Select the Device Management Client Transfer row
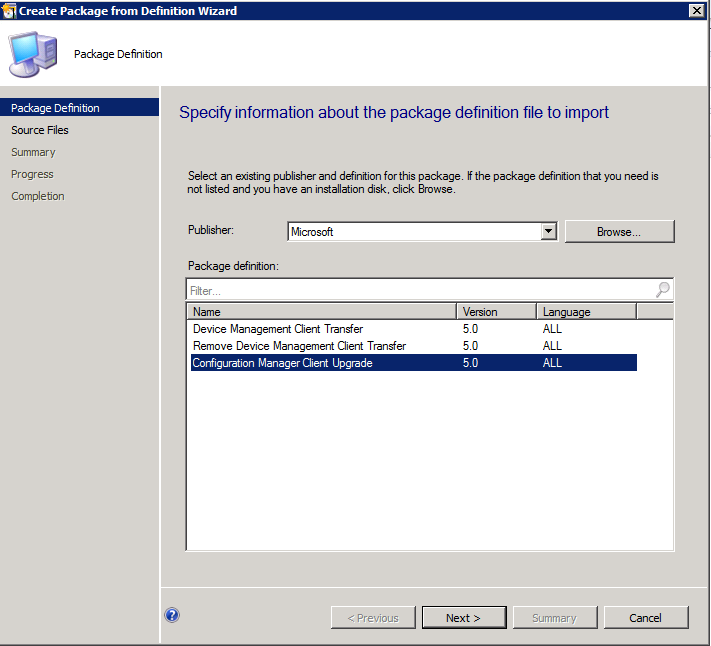This screenshot has width=711, height=646. click(414, 329)
